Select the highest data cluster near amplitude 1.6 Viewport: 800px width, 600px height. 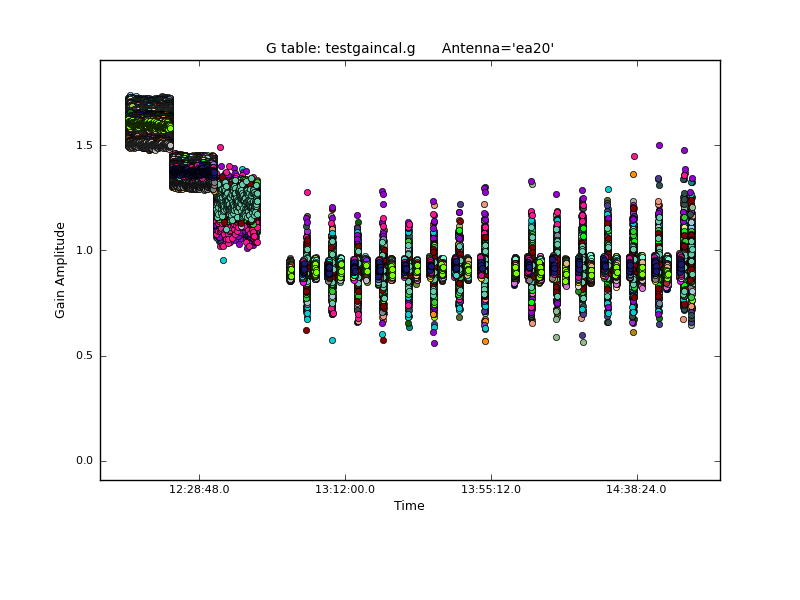[149, 123]
